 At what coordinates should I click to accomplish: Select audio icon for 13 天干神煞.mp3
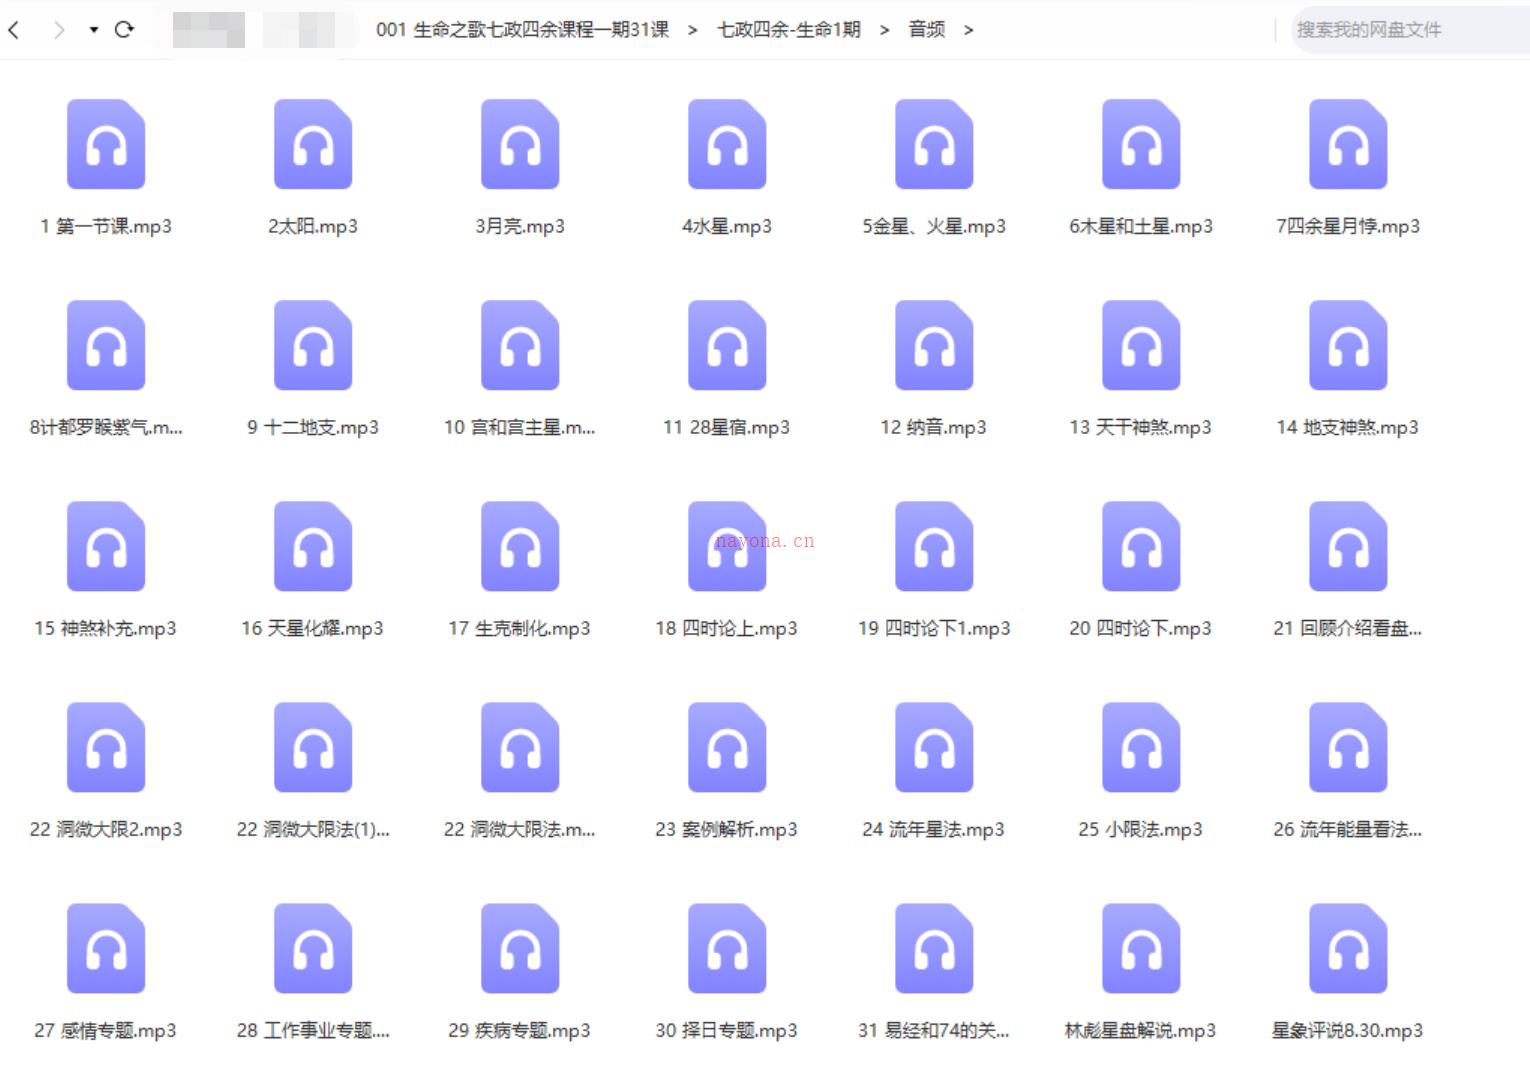pyautogui.click(x=1141, y=345)
